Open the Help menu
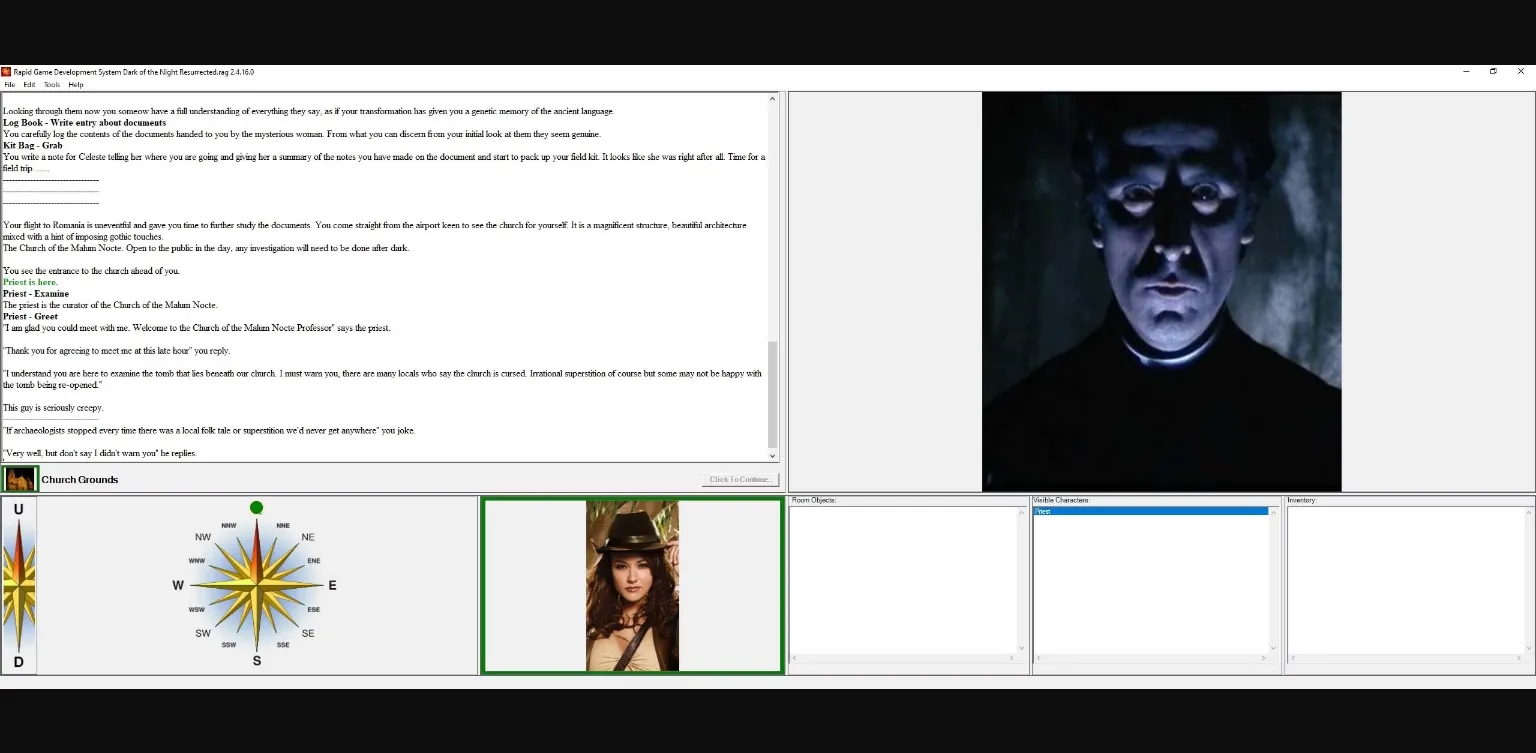The width and height of the screenshot is (1536, 753). 76,85
